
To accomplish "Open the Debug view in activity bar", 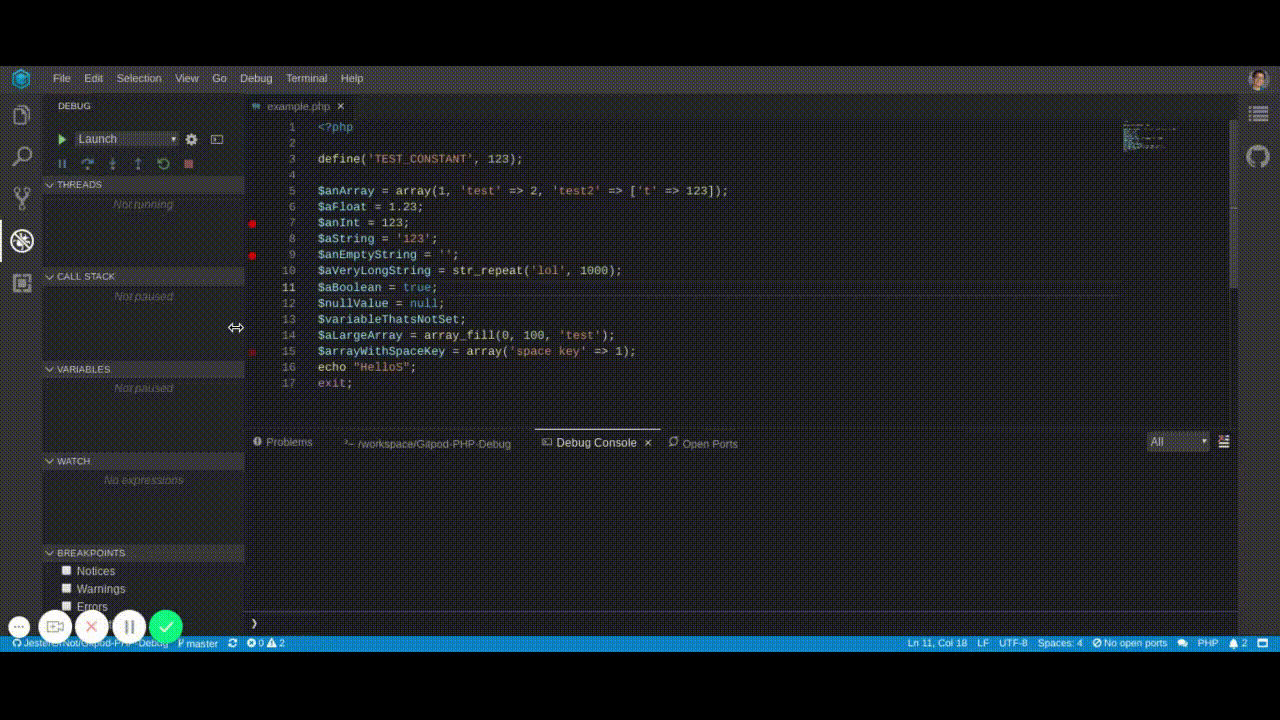I will [21, 241].
